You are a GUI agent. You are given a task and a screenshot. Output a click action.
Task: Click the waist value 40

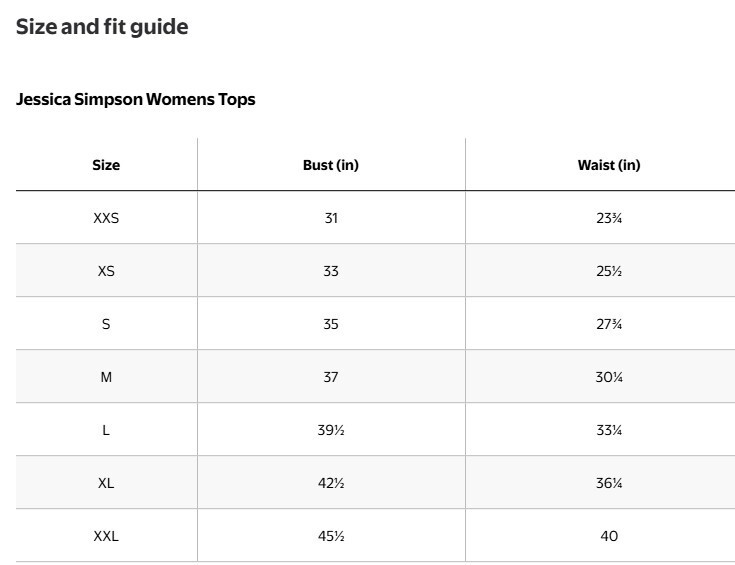point(609,536)
